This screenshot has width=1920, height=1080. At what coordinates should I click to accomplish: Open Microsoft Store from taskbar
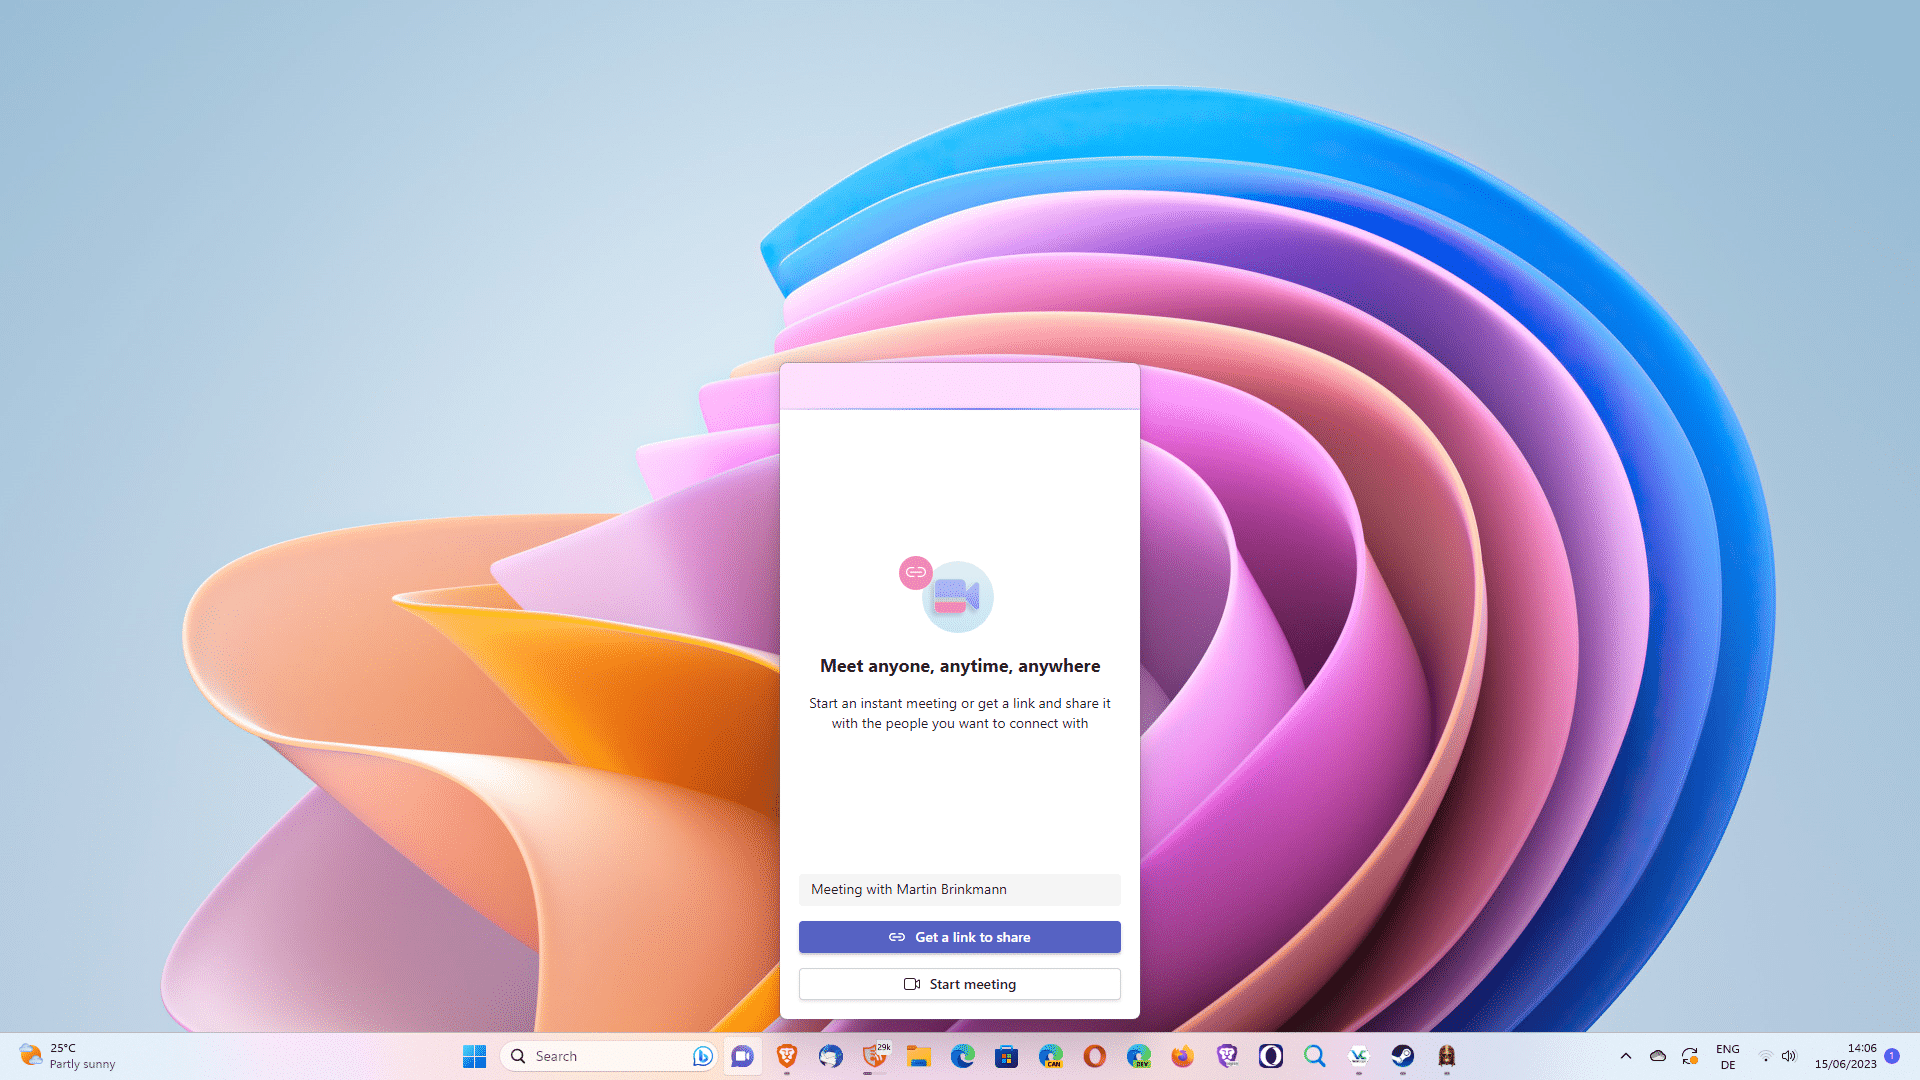[x=1006, y=1056]
